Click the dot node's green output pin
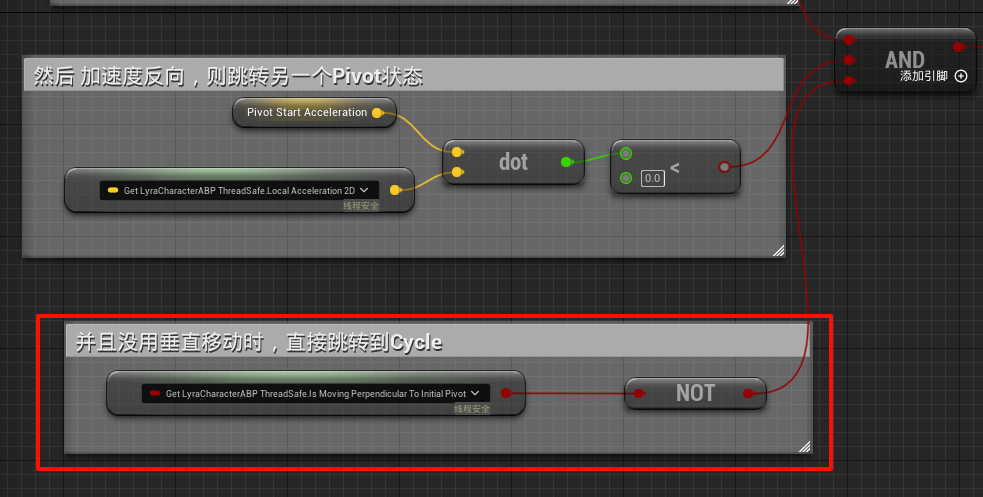Screen dimensions: 983x497 [x=567, y=162]
